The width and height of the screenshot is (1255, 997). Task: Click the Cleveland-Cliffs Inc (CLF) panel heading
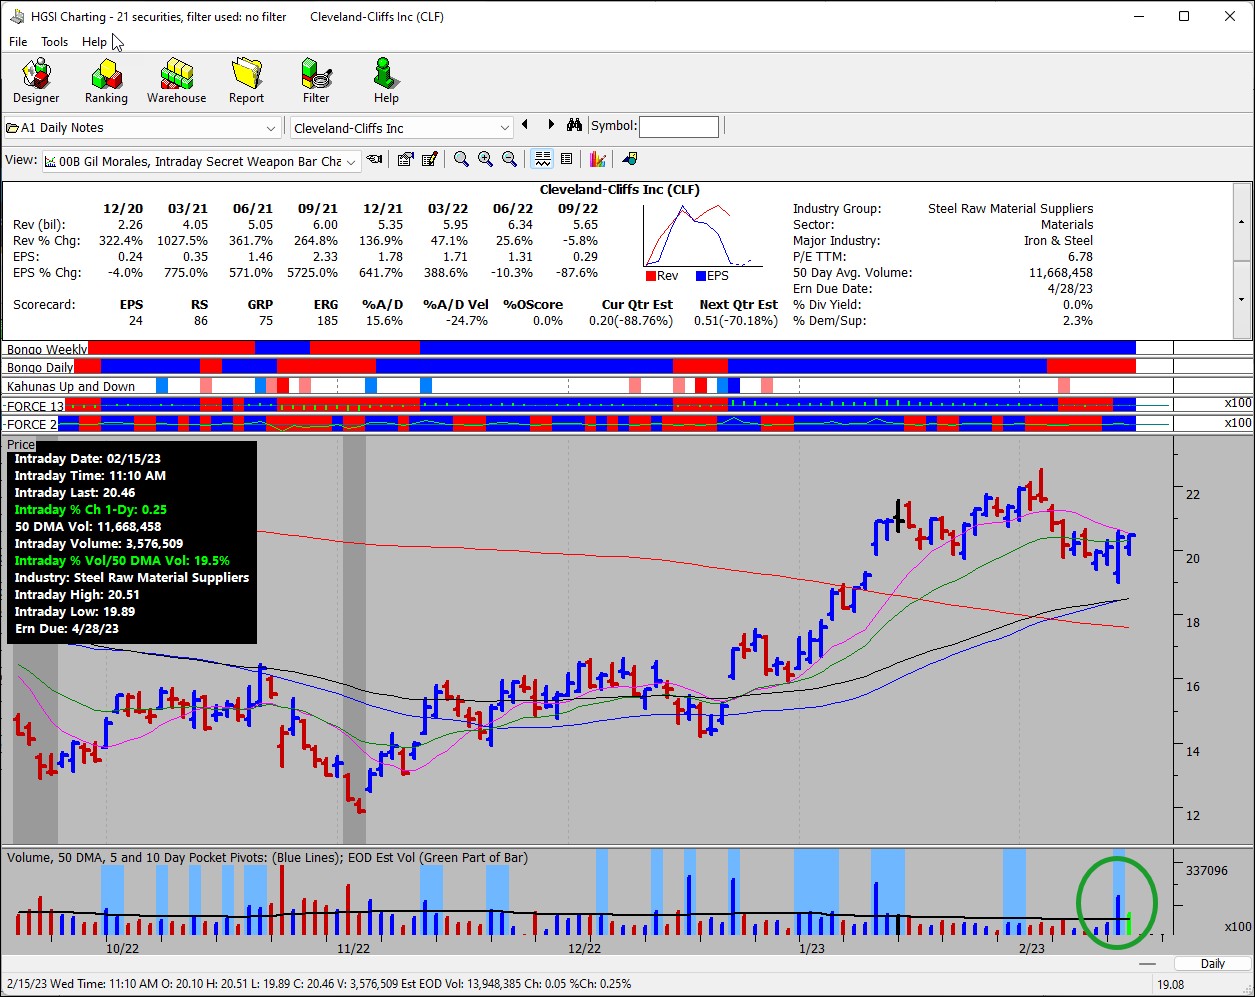(620, 190)
